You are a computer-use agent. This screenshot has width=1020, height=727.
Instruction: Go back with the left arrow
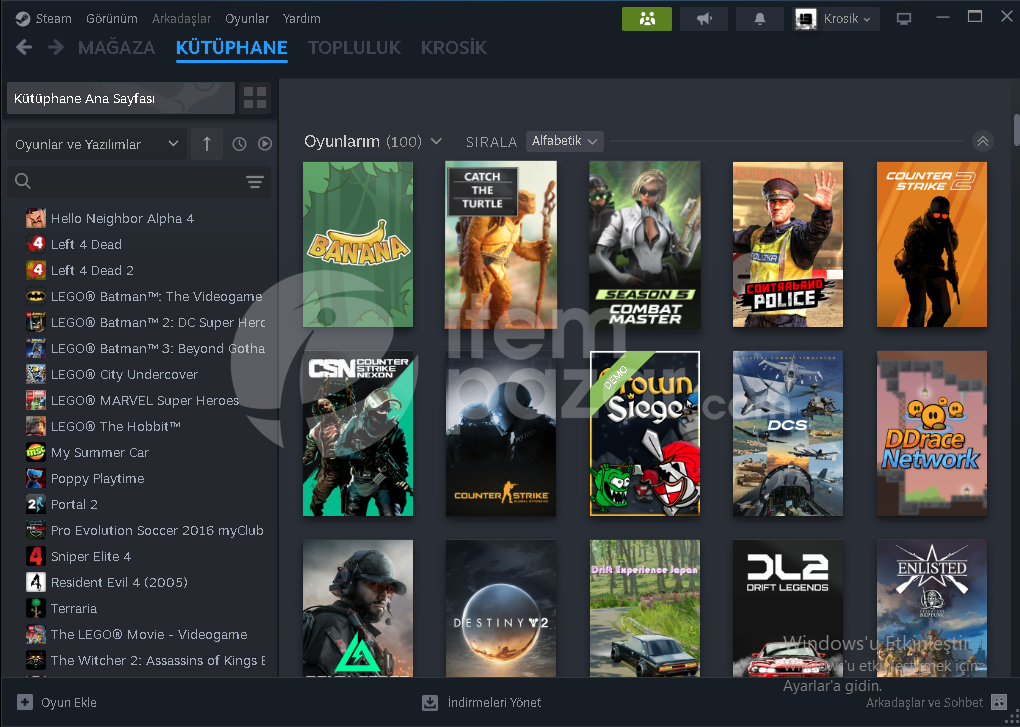[24, 47]
